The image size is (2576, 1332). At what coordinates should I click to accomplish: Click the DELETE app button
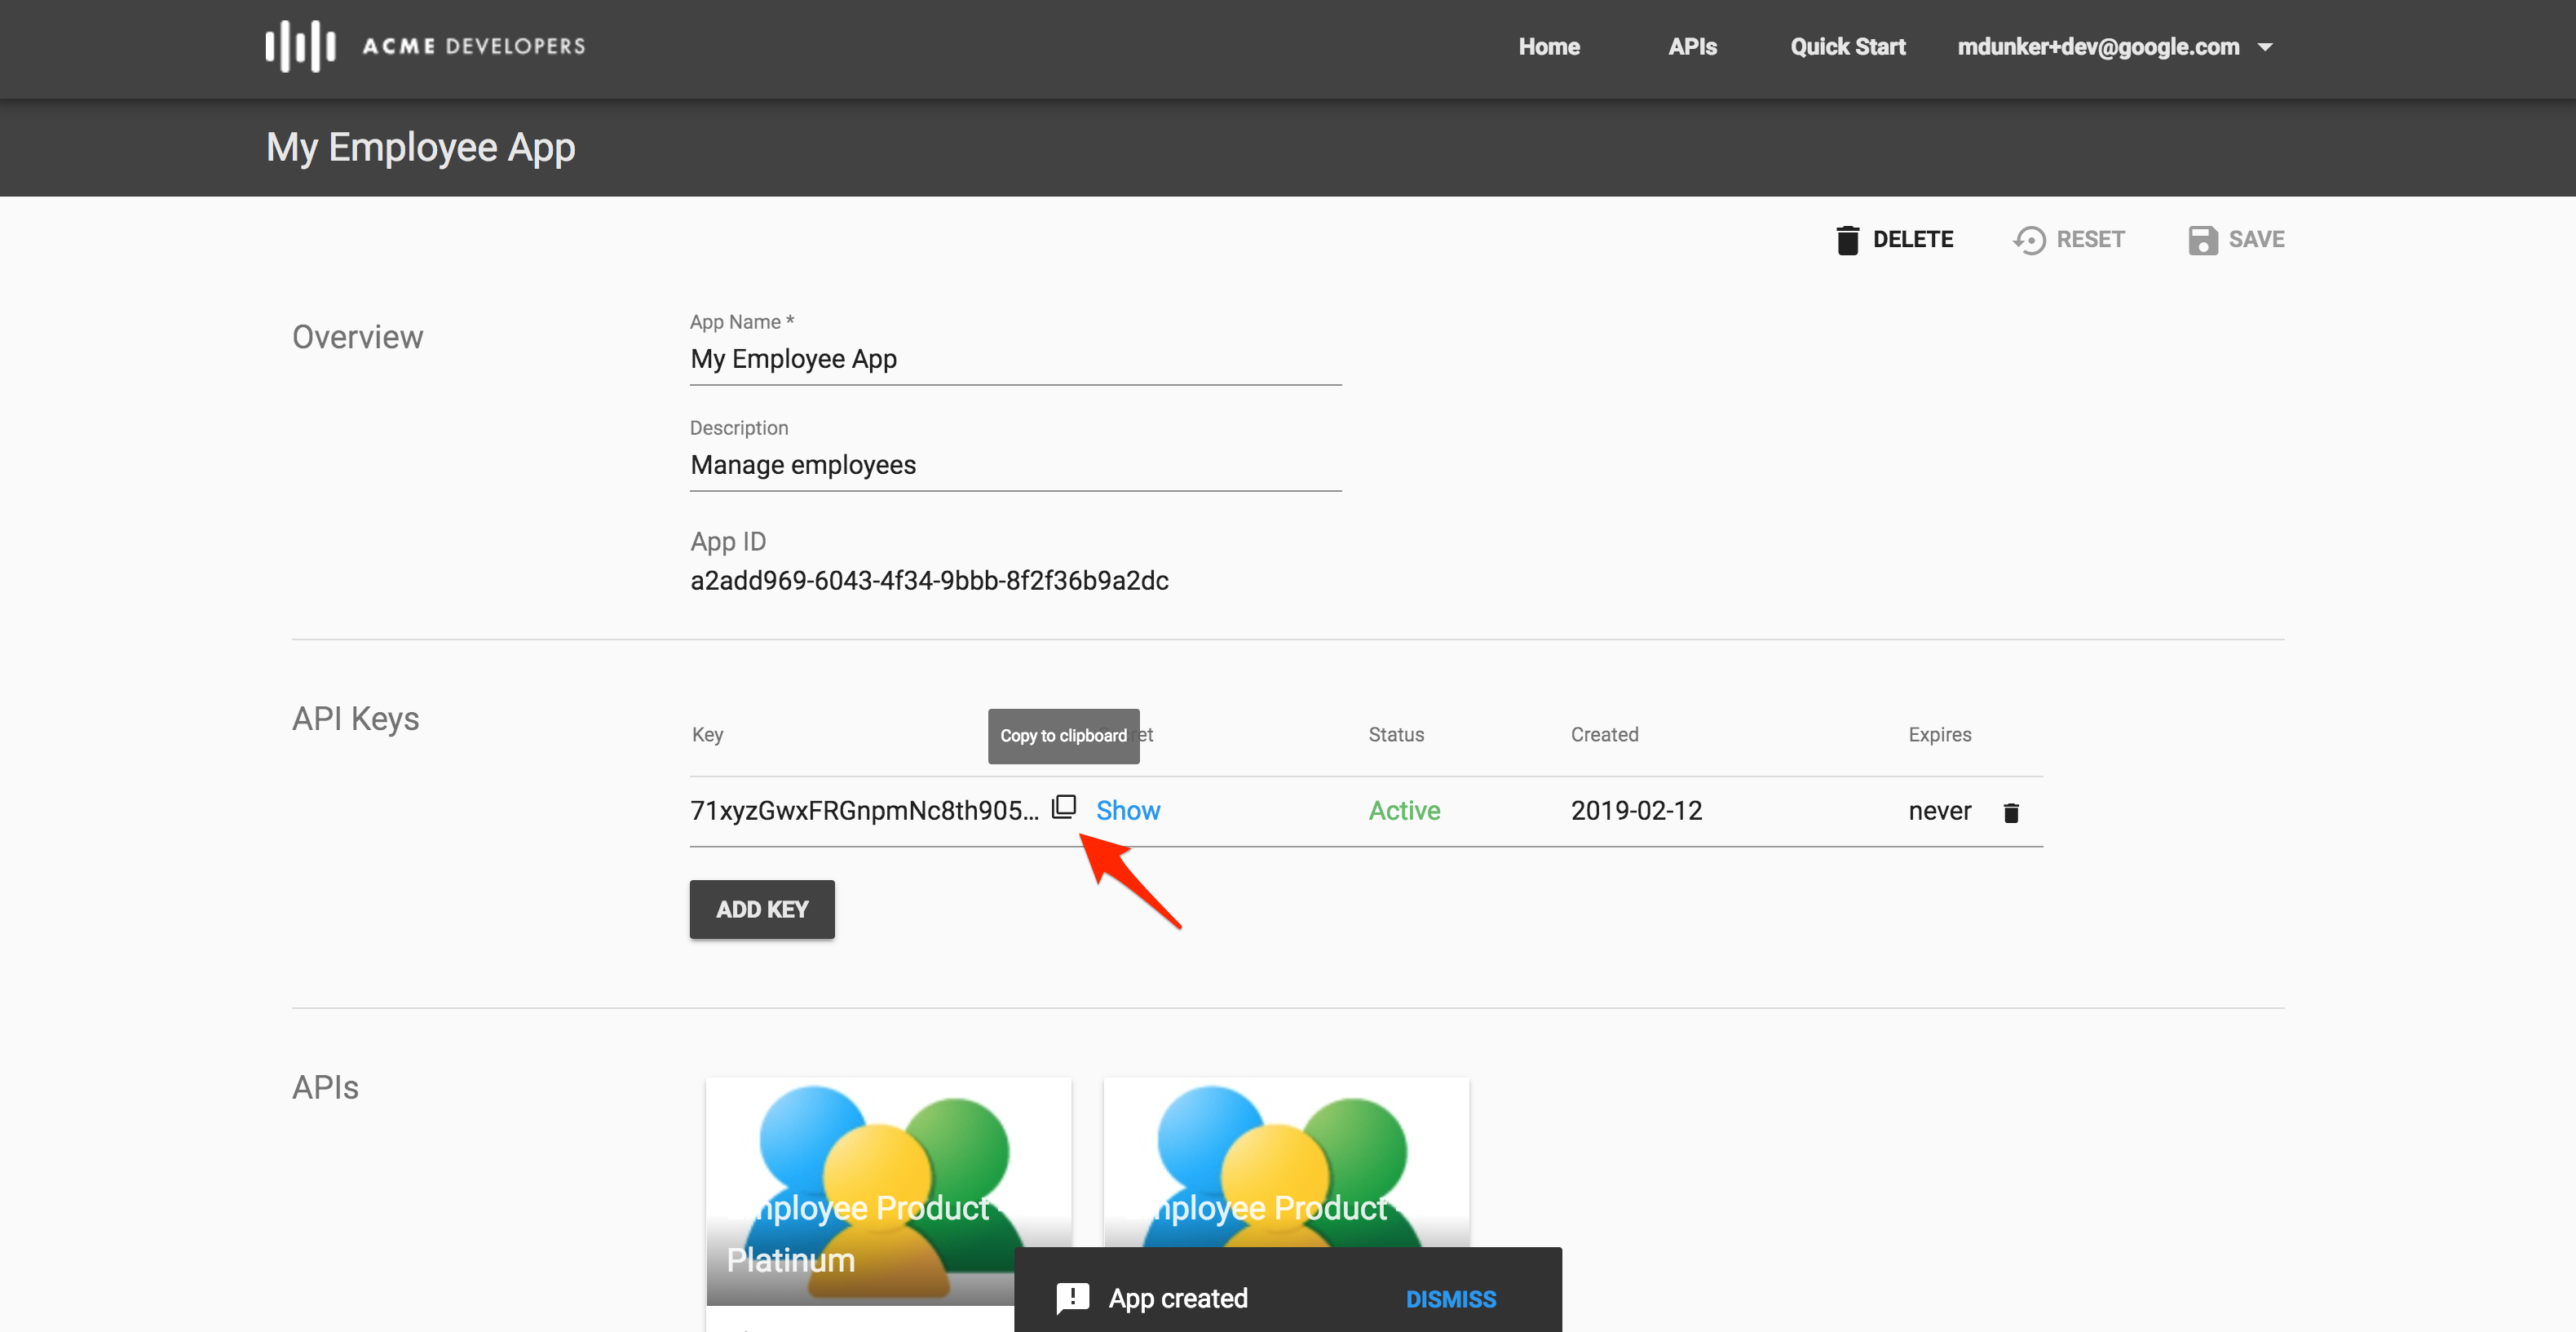point(1894,240)
